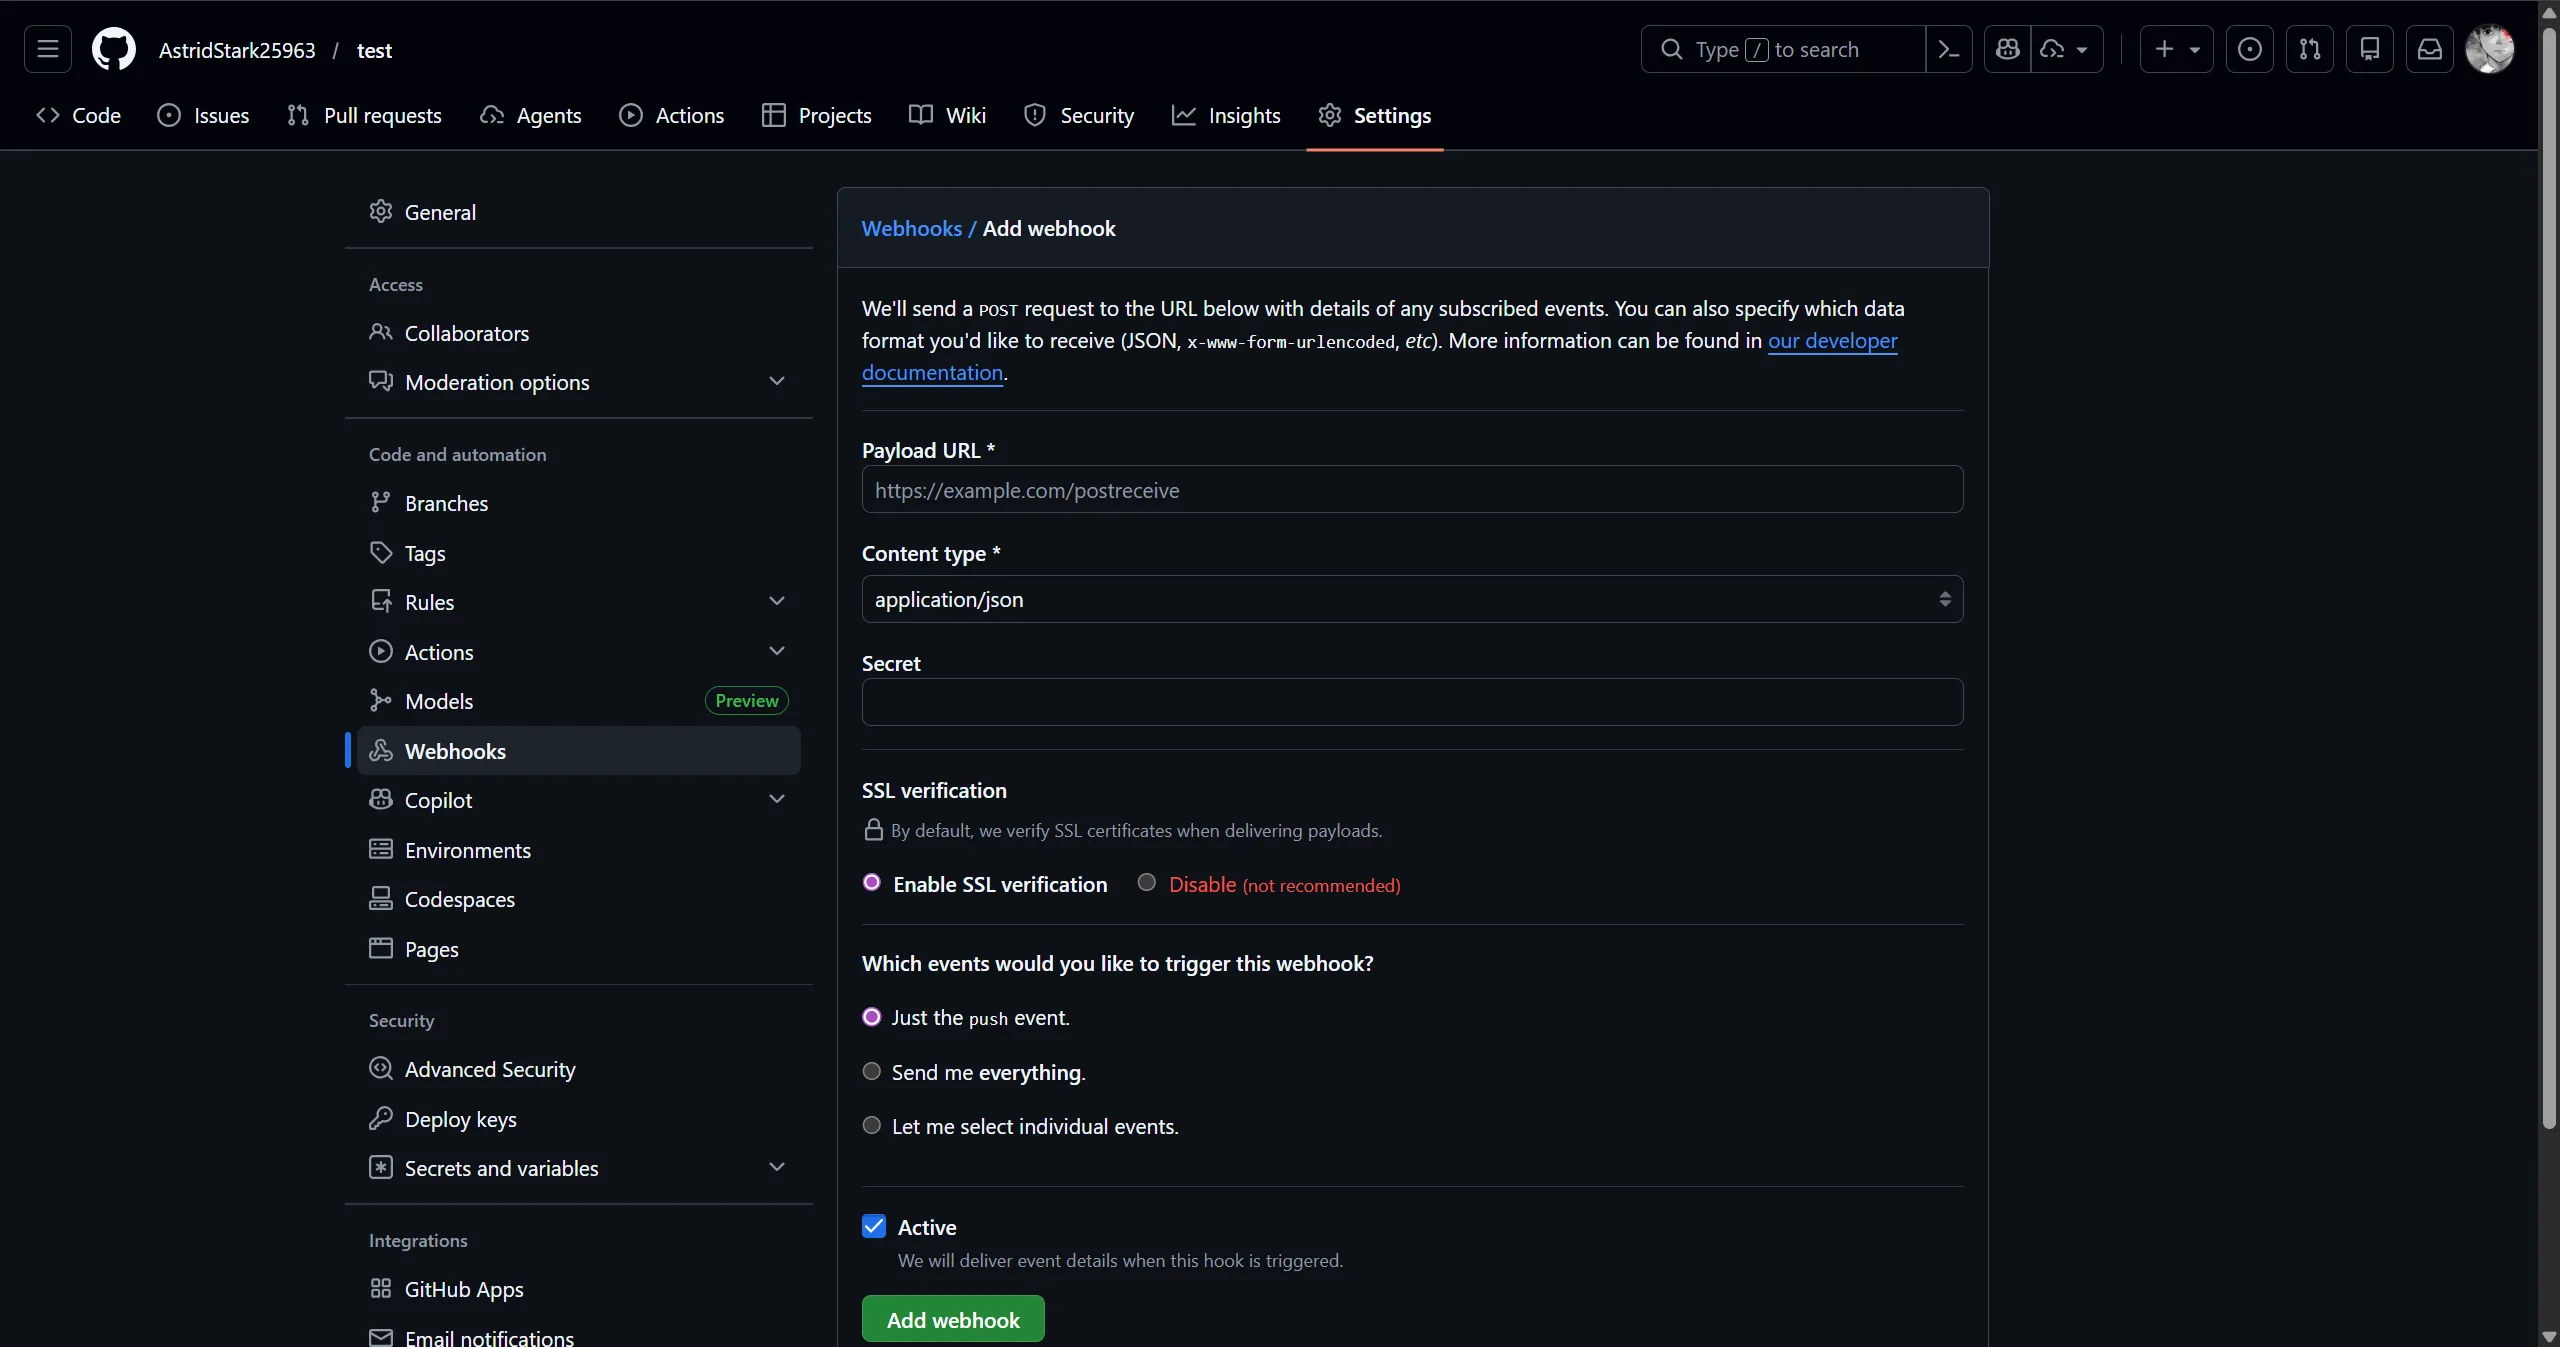Select the Send me everything option
The width and height of the screenshot is (2560, 1347).
pos(871,1071)
